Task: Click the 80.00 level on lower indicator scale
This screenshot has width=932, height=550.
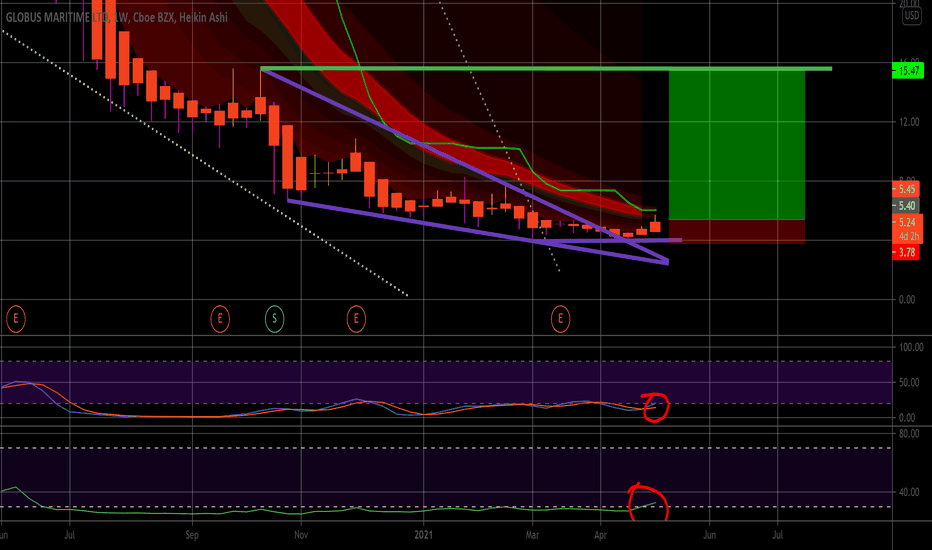Action: [x=909, y=433]
